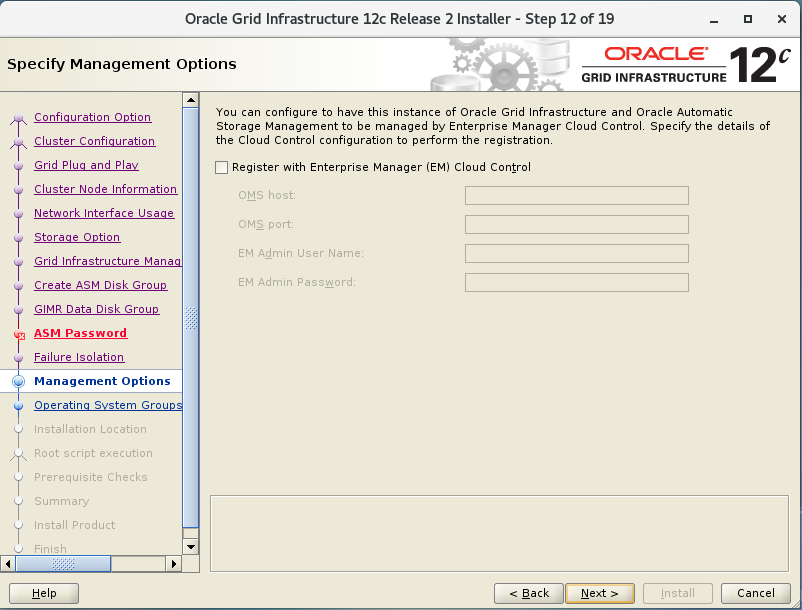Viewport: 802px width, 610px height.
Task: Click the Configuration Option step marker icon
Action: (18, 118)
